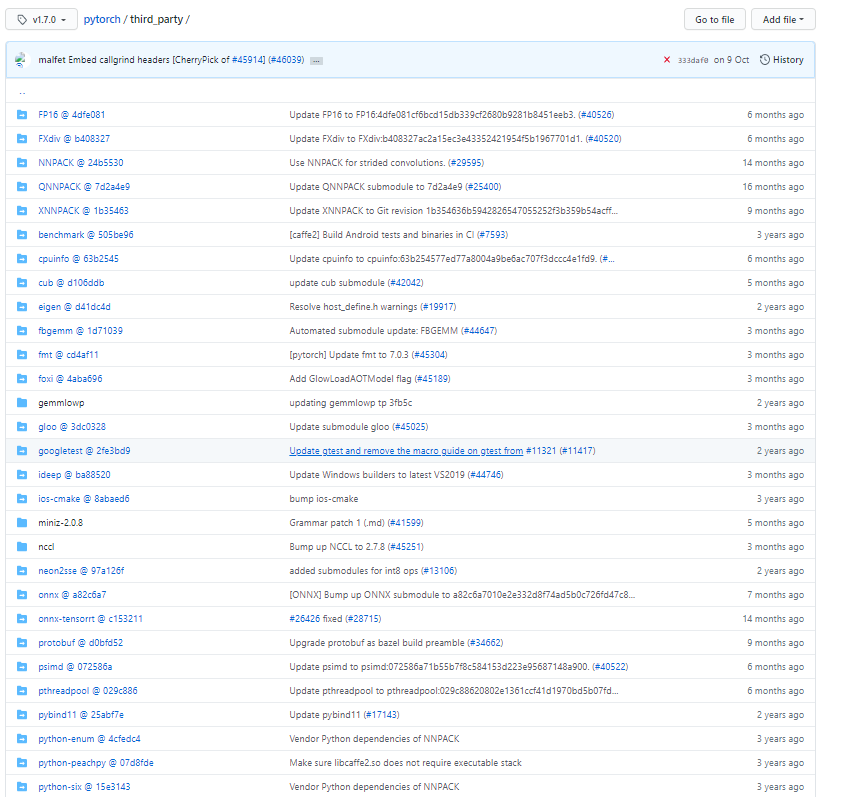853x797 pixels.
Task: Expand commit message ellipsis button
Action: [316, 60]
